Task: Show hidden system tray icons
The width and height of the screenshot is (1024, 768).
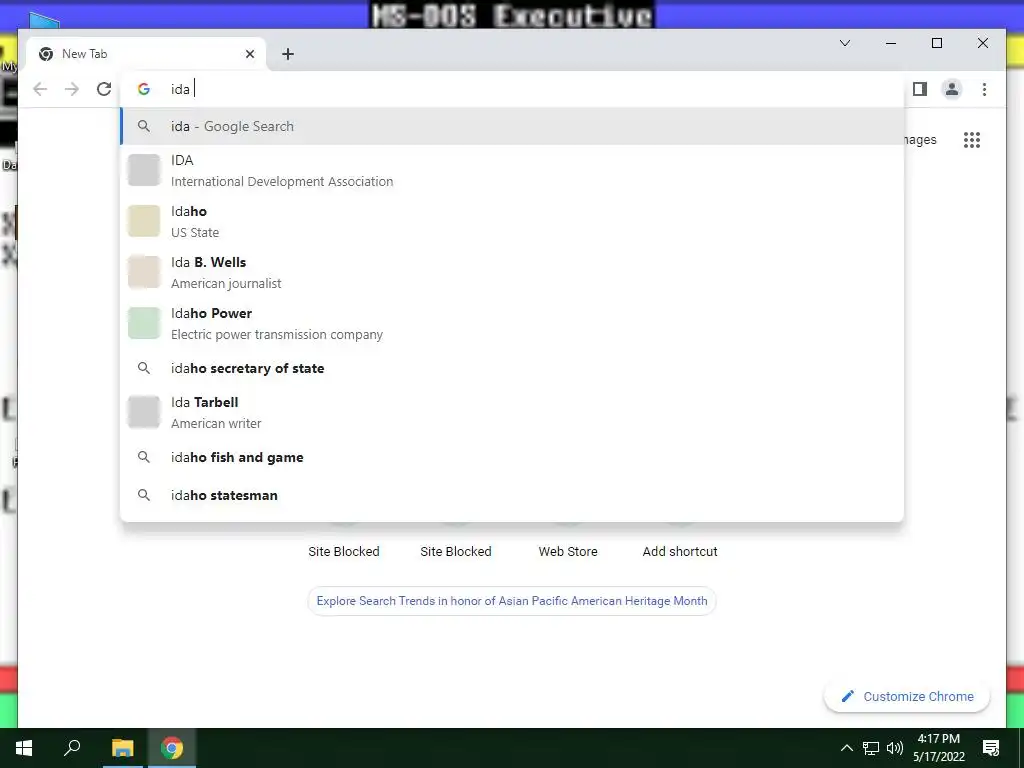Action: 846,748
